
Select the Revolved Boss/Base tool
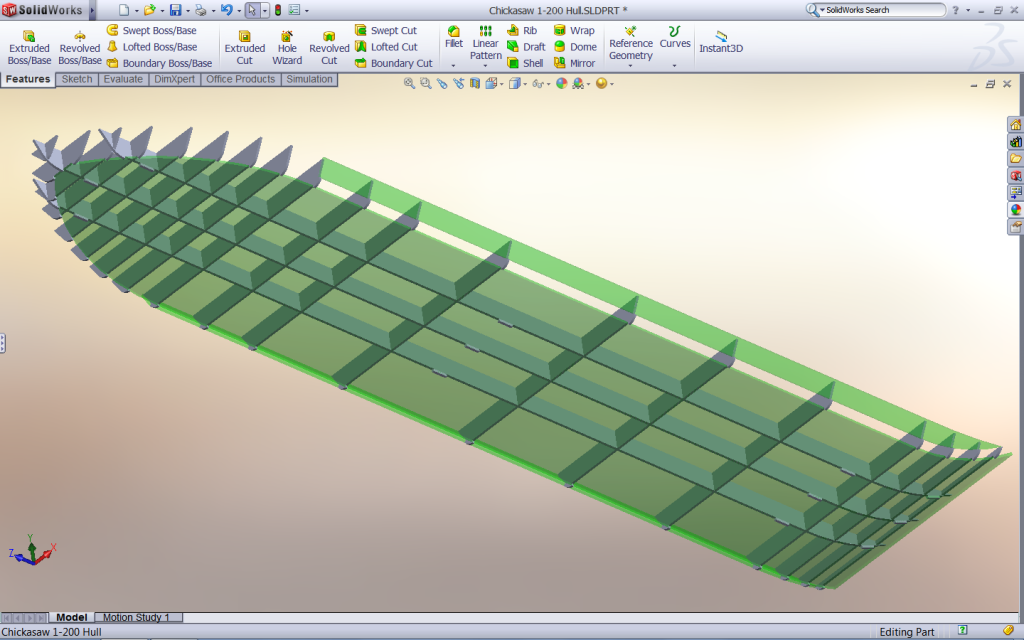coord(80,48)
